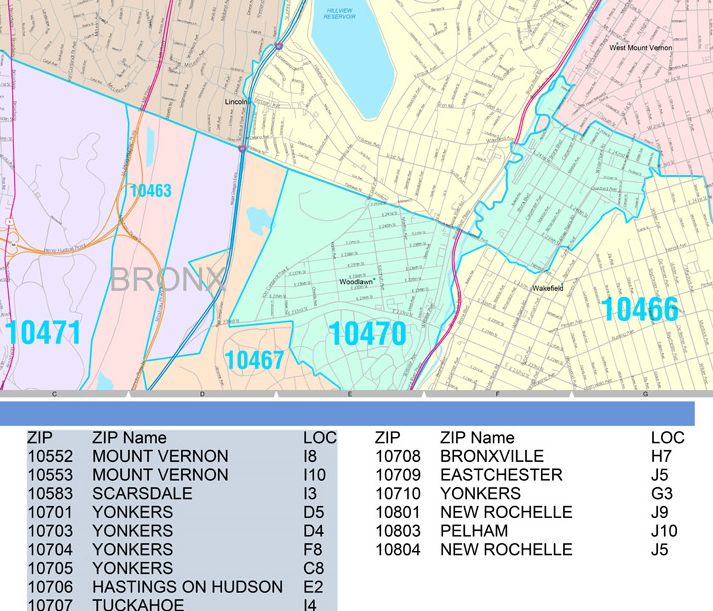The width and height of the screenshot is (713, 611).
Task: Select the 10463 ZIP code map label
Action: pyautogui.click(x=150, y=190)
